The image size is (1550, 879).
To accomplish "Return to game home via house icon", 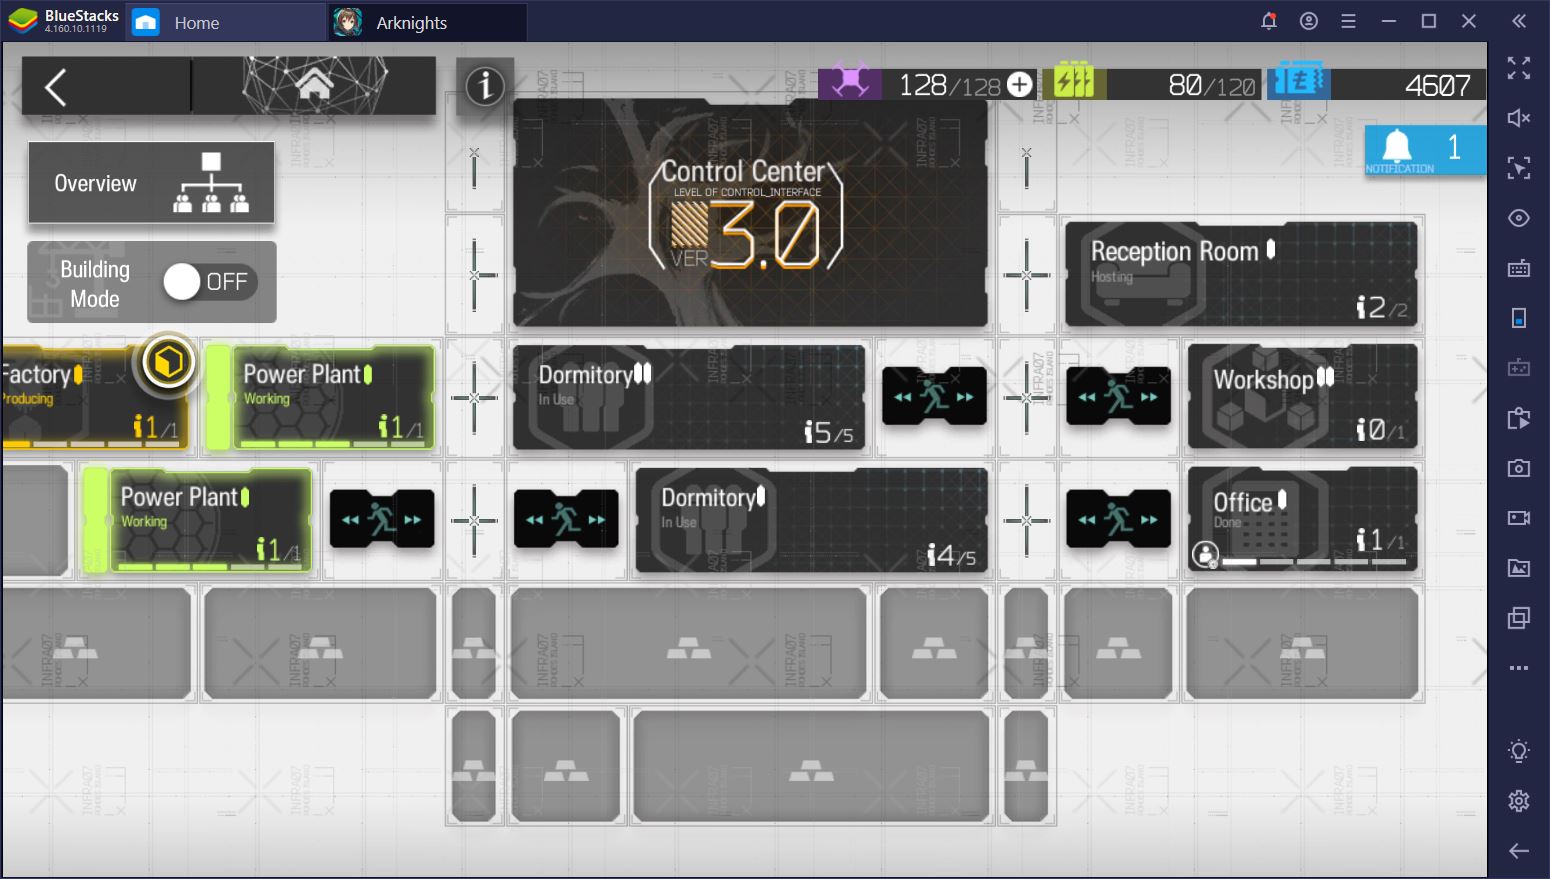I will pyautogui.click(x=314, y=85).
